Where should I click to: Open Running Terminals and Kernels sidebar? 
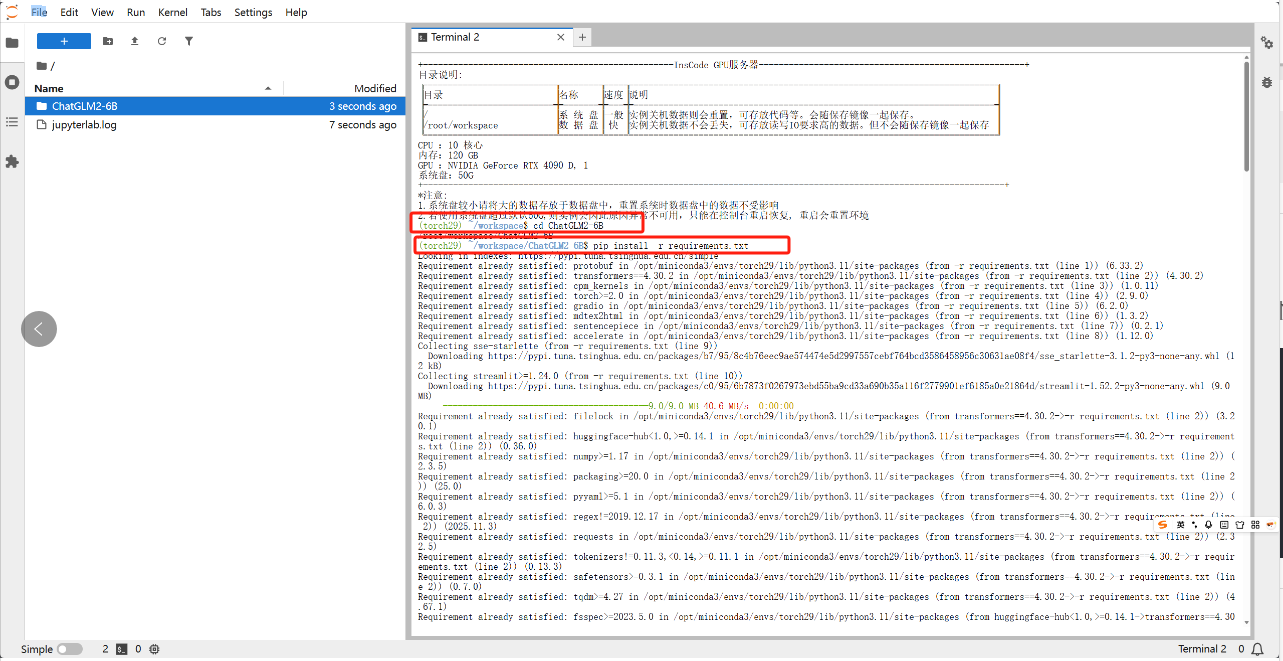click(x=12, y=82)
